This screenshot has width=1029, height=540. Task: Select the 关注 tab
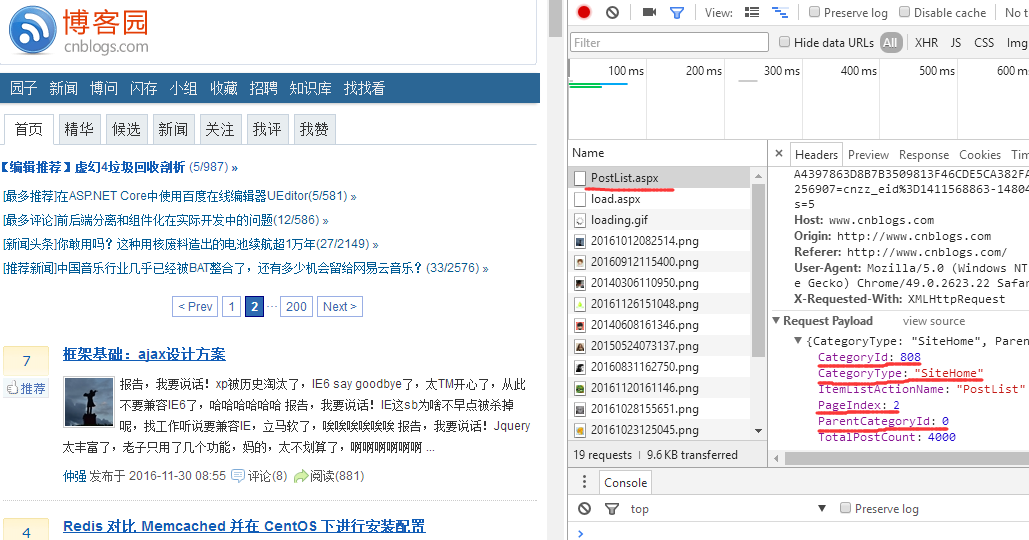tap(220, 129)
